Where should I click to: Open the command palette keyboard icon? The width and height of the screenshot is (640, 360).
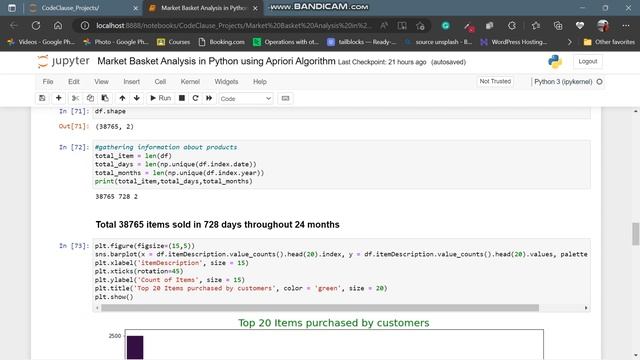pos(285,98)
